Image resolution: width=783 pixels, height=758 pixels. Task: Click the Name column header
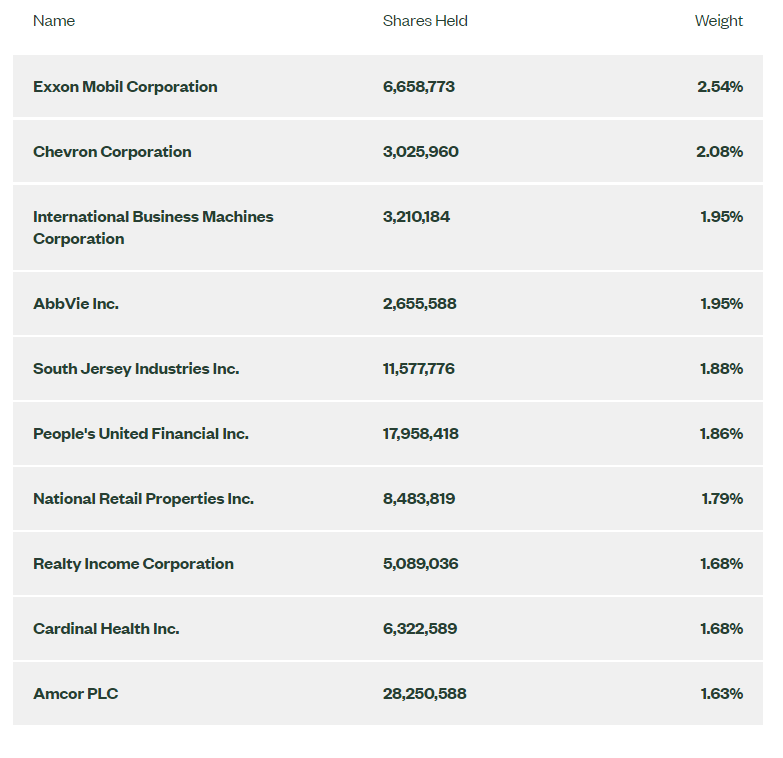point(54,21)
